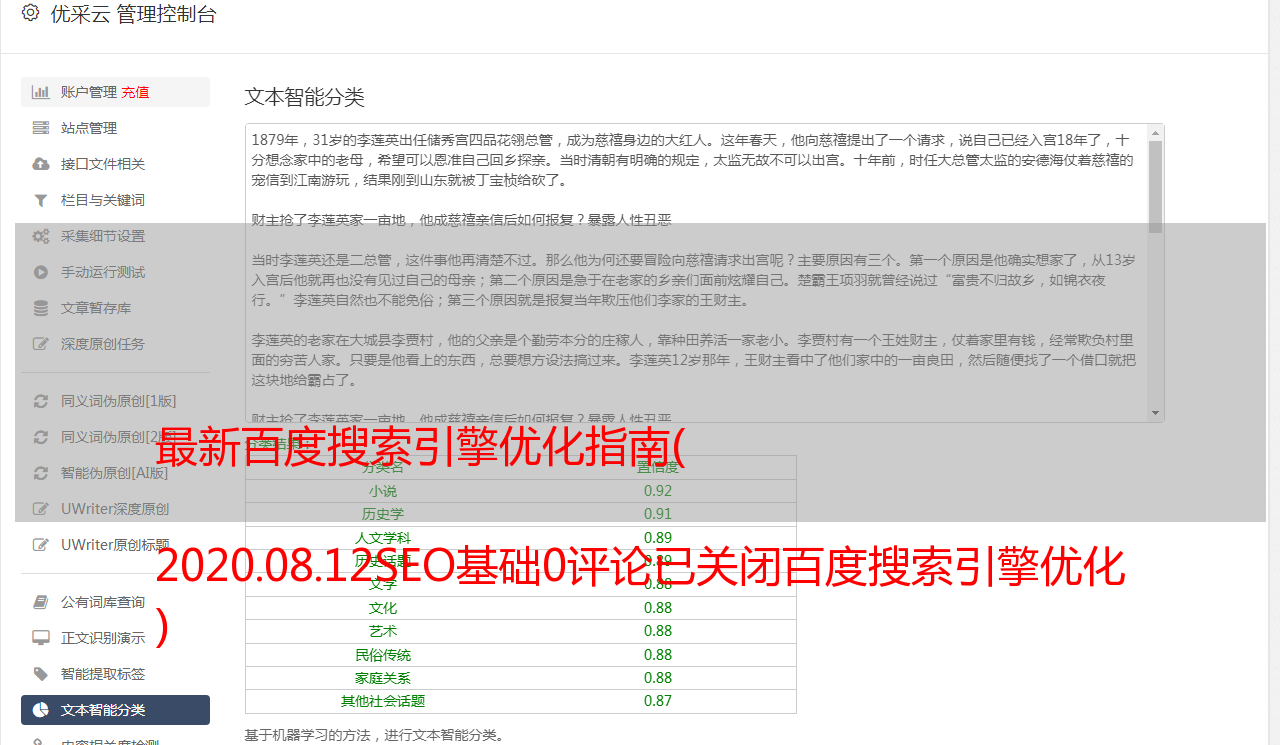Image resolution: width=1280 pixels, height=745 pixels.
Task: Open the red 充值 recharge link
Action: (x=136, y=92)
